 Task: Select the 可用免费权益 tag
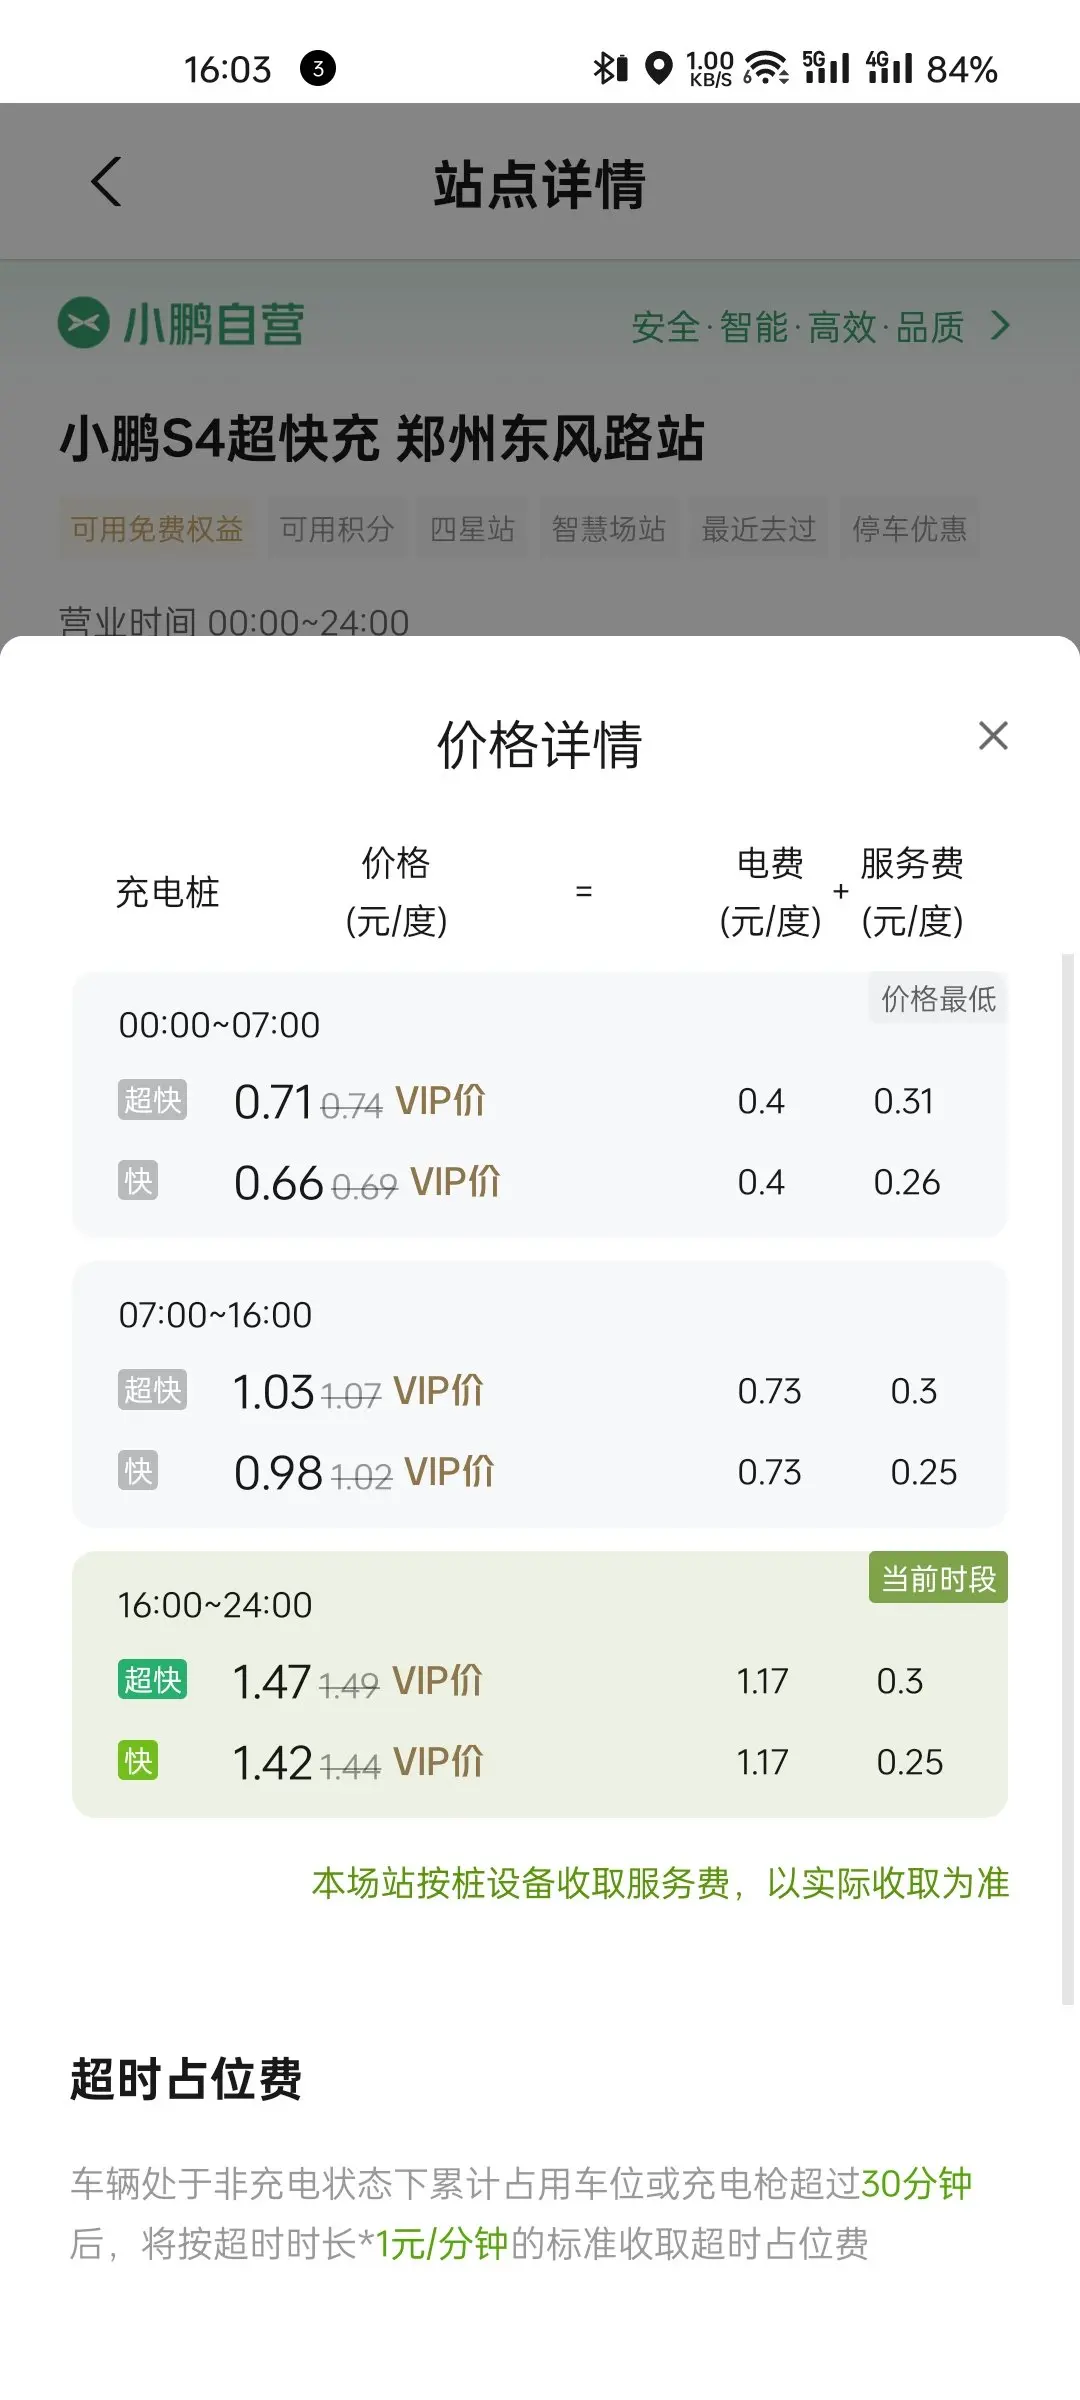pyautogui.click(x=157, y=528)
